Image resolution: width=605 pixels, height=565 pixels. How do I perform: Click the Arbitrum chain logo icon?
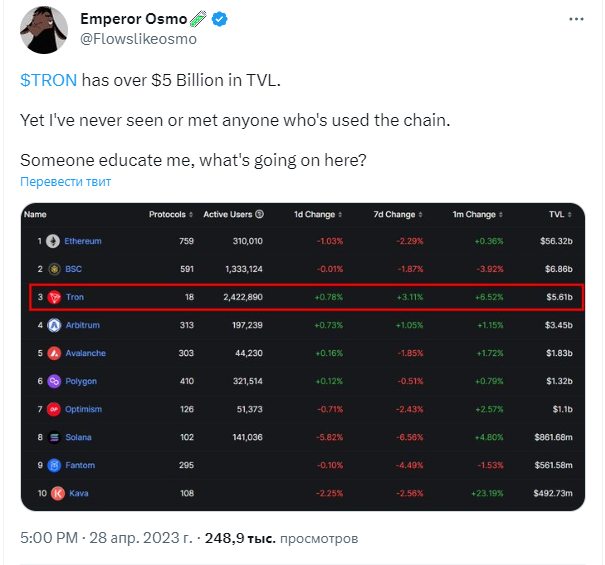[x=54, y=325]
